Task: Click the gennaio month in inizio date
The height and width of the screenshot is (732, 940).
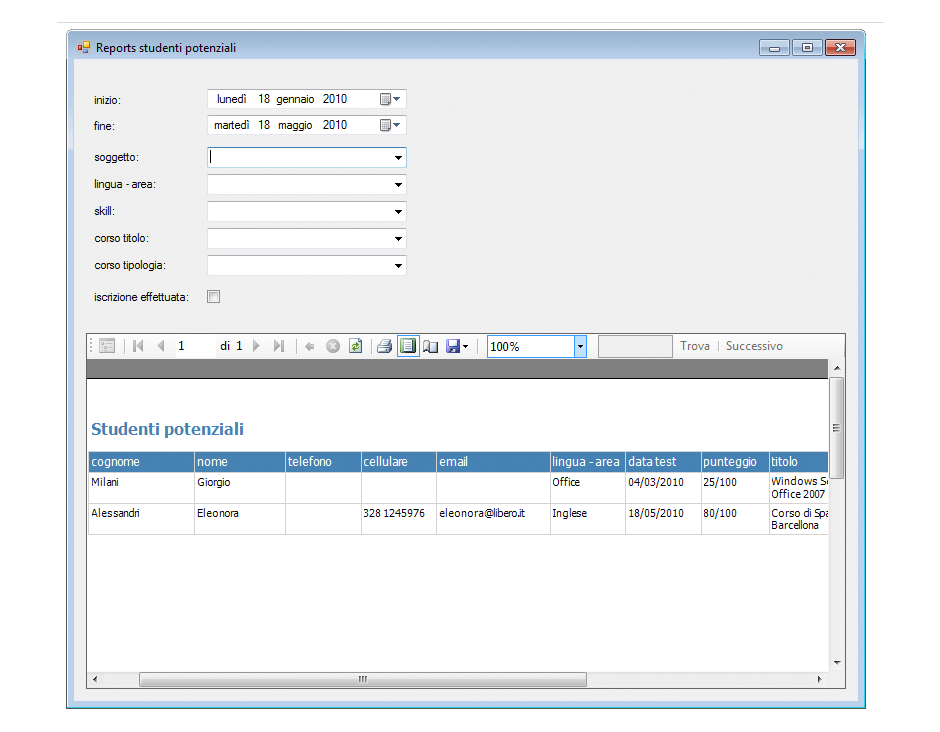Action: click(x=295, y=99)
